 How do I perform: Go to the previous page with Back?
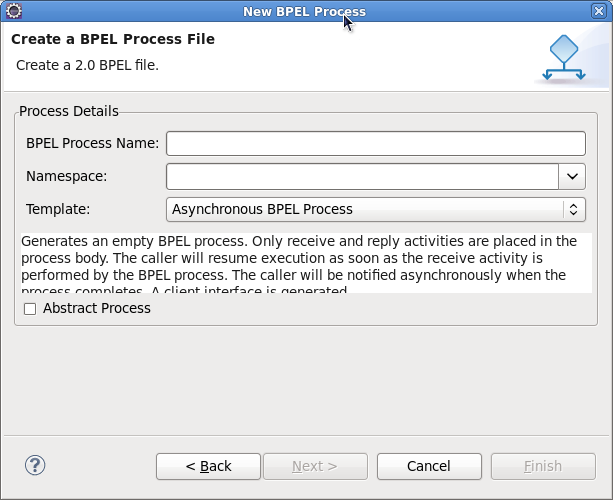click(x=208, y=466)
